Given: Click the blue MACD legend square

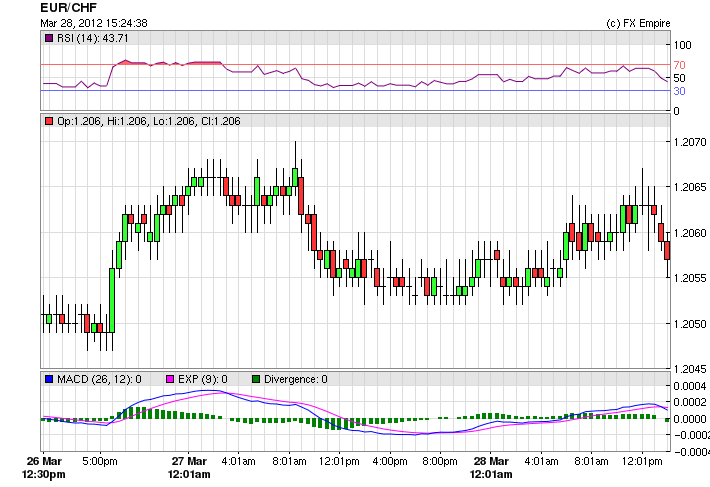Looking at the screenshot, I should tap(49, 379).
